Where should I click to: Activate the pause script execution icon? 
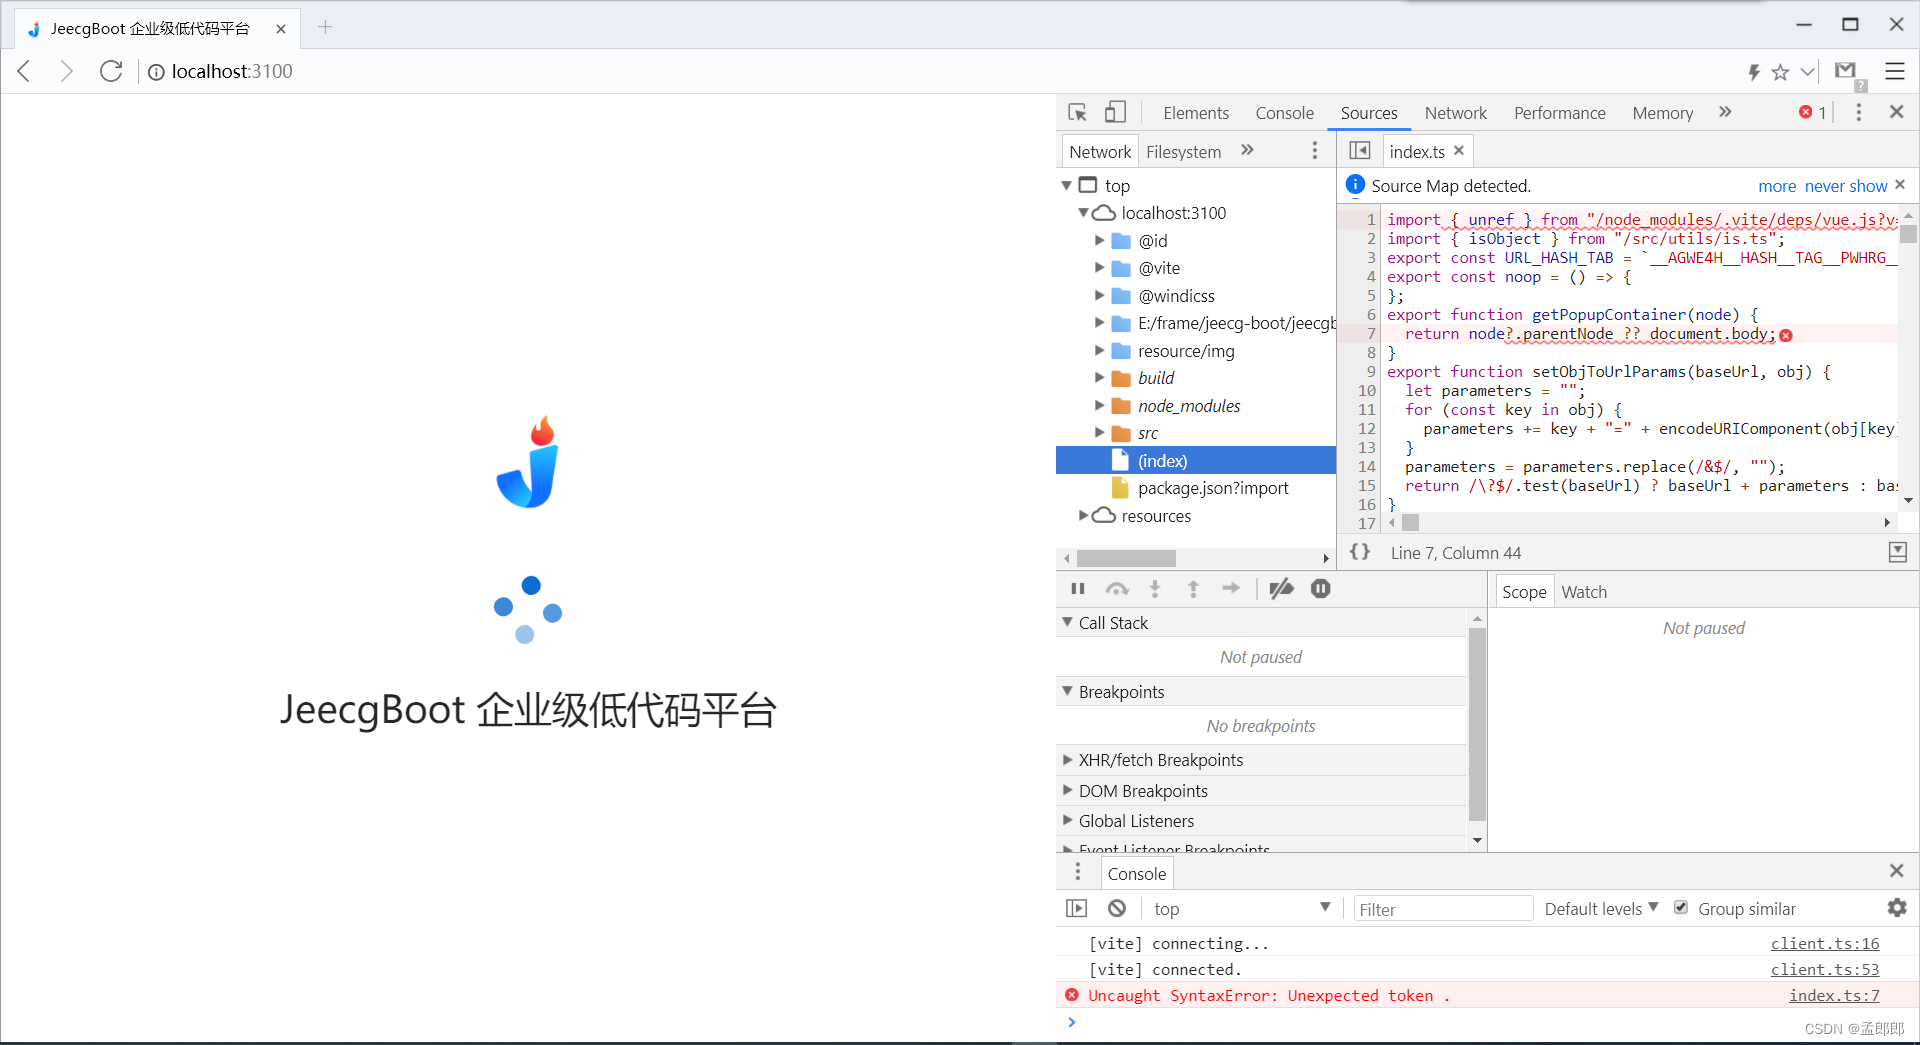point(1078,589)
